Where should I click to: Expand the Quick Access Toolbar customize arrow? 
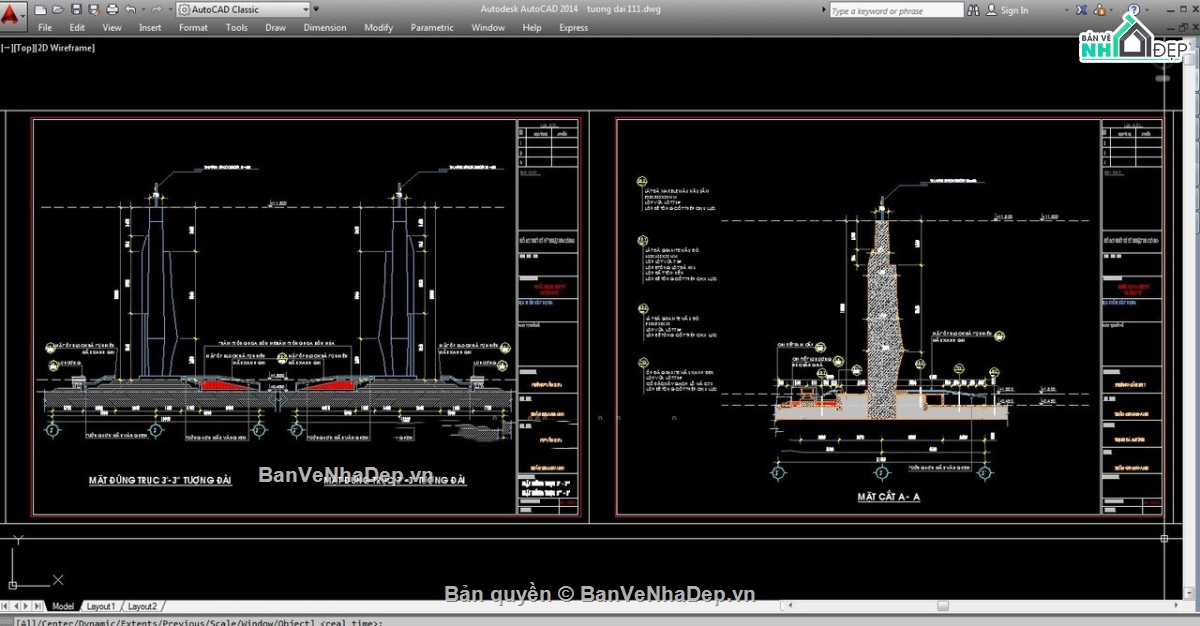pos(317,10)
